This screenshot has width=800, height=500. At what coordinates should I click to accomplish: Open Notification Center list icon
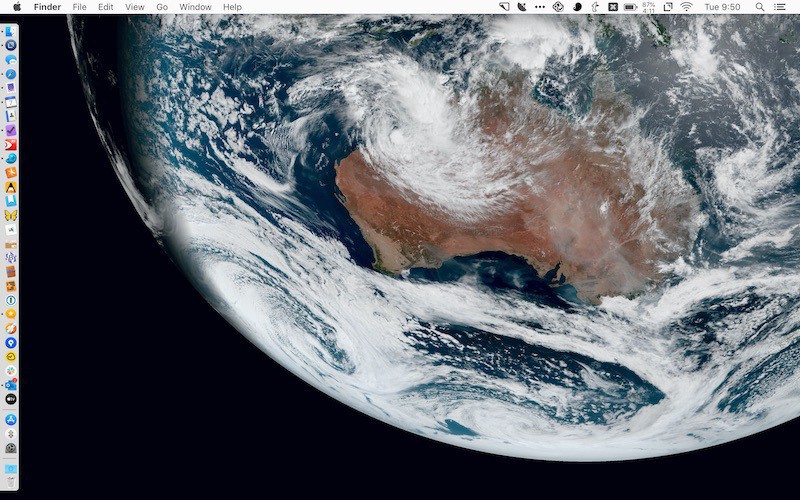coord(780,7)
